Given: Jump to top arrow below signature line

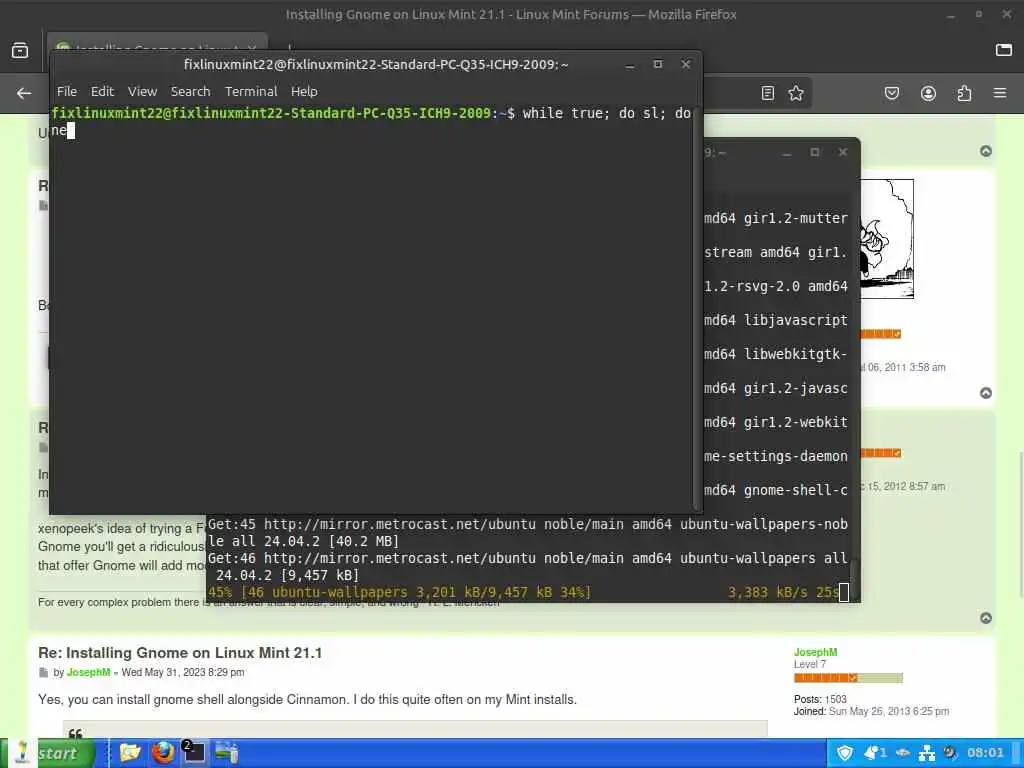Looking at the screenshot, I should coord(986,618).
